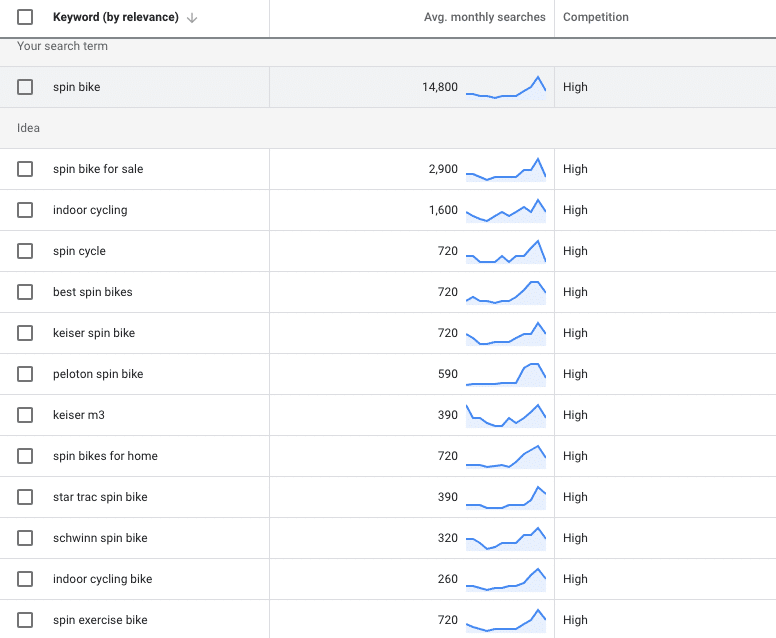This screenshot has height=638, width=776.
Task: Click the spin cycle keyword
Action: tap(79, 251)
